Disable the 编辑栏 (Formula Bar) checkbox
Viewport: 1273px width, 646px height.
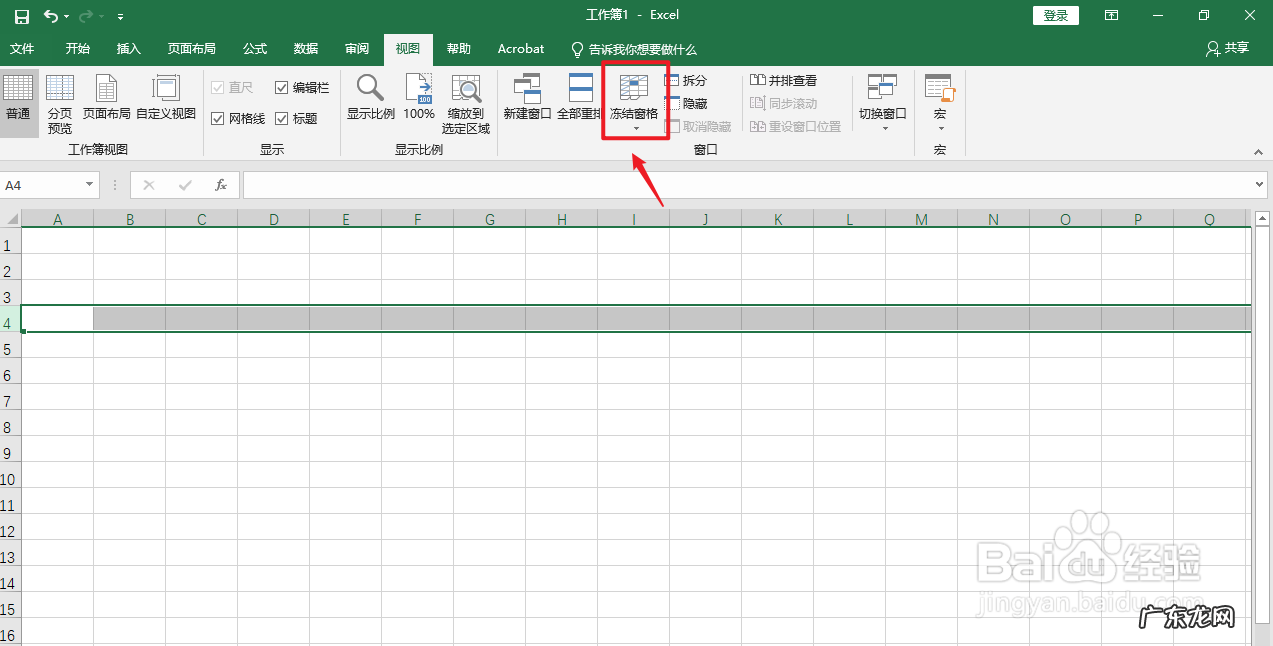(x=282, y=86)
